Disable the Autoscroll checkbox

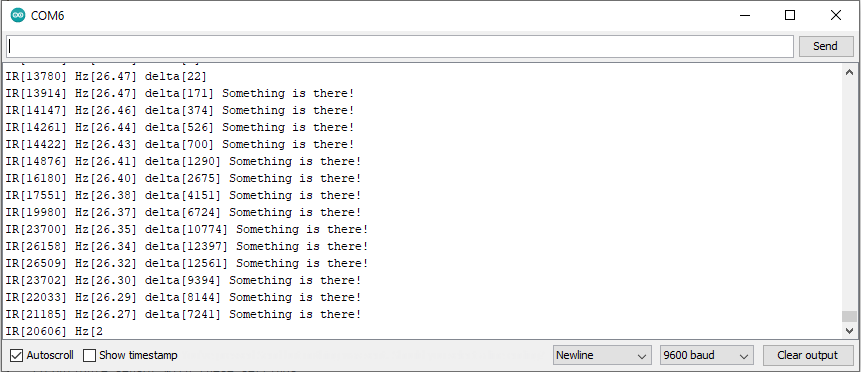tap(17, 356)
